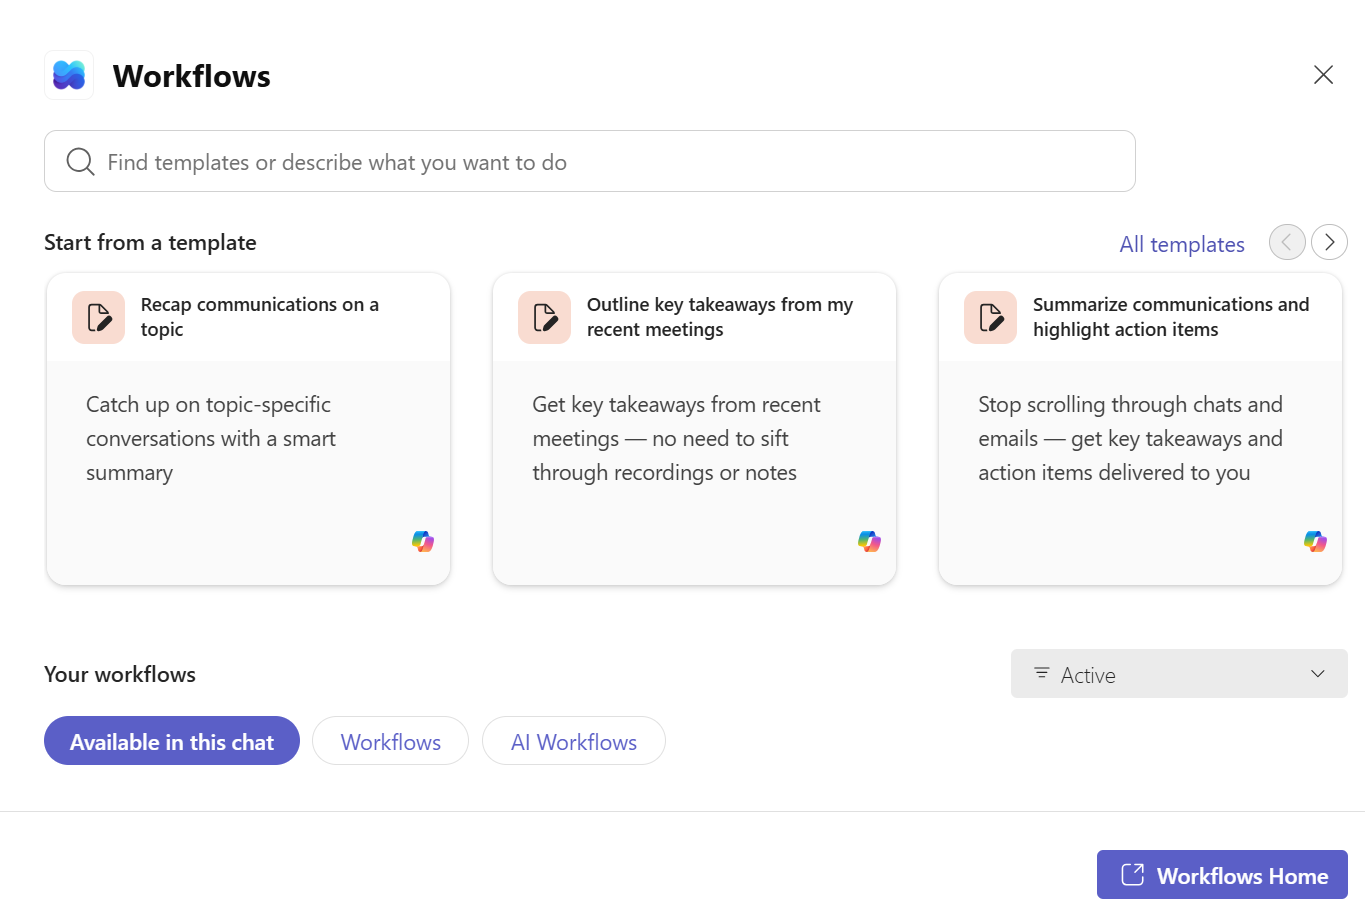Click the Copilot badge on the meetings template
The width and height of the screenshot is (1365, 912).
point(869,541)
